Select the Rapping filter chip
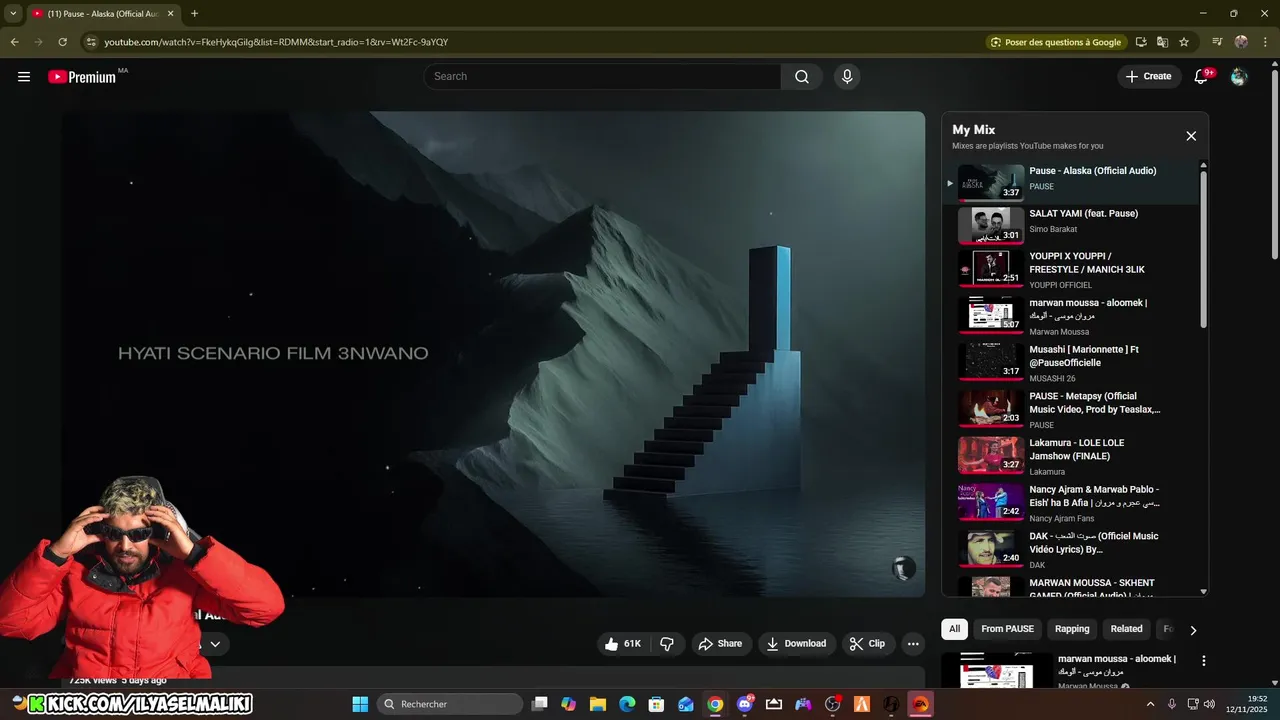Viewport: 1280px width, 720px height. coord(1072,629)
